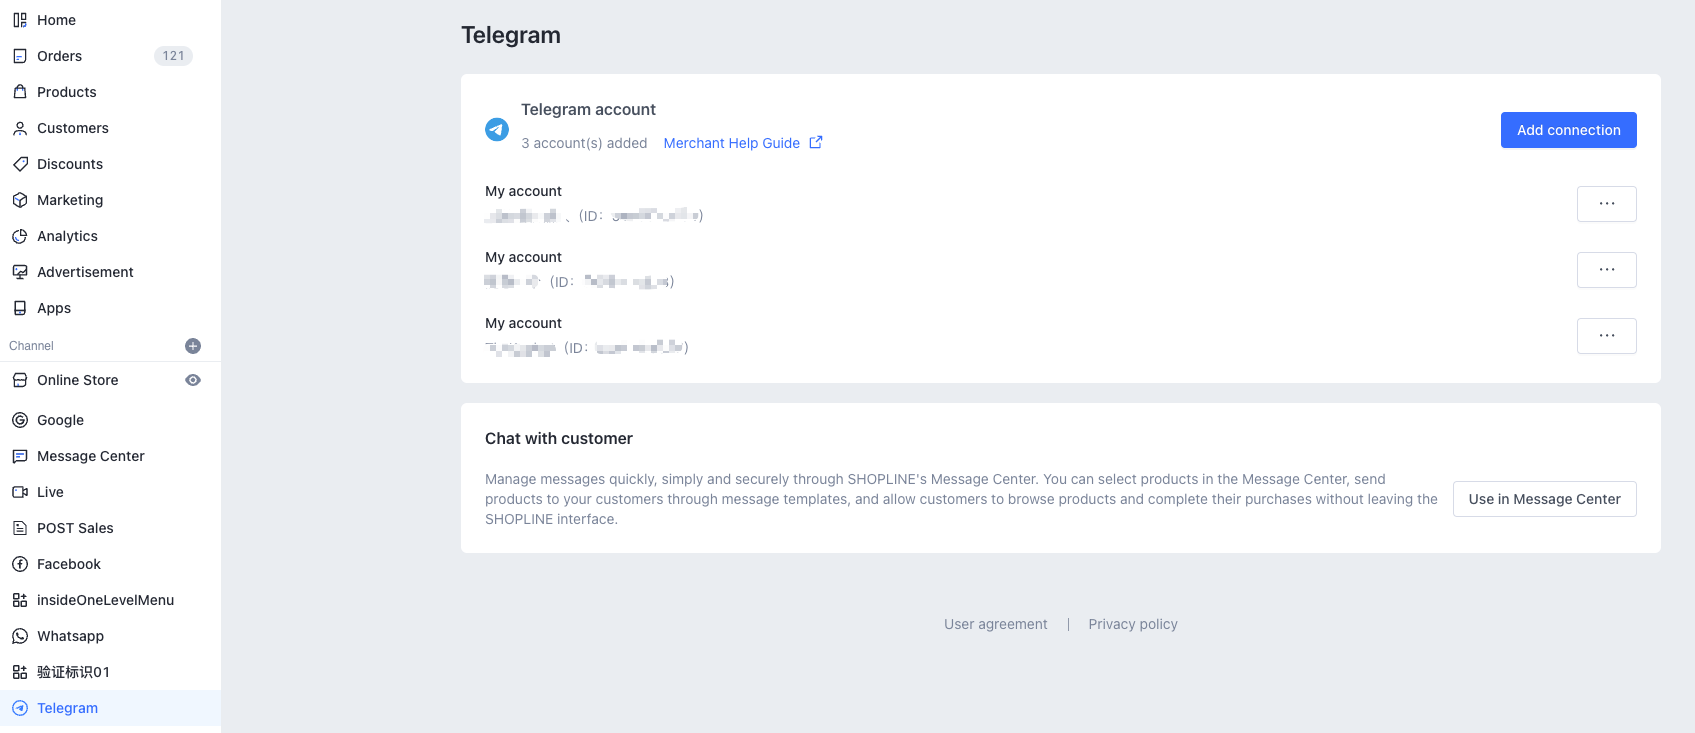The height and width of the screenshot is (733, 1695).
Task: Expand the second account's more options menu
Action: [1606, 270]
